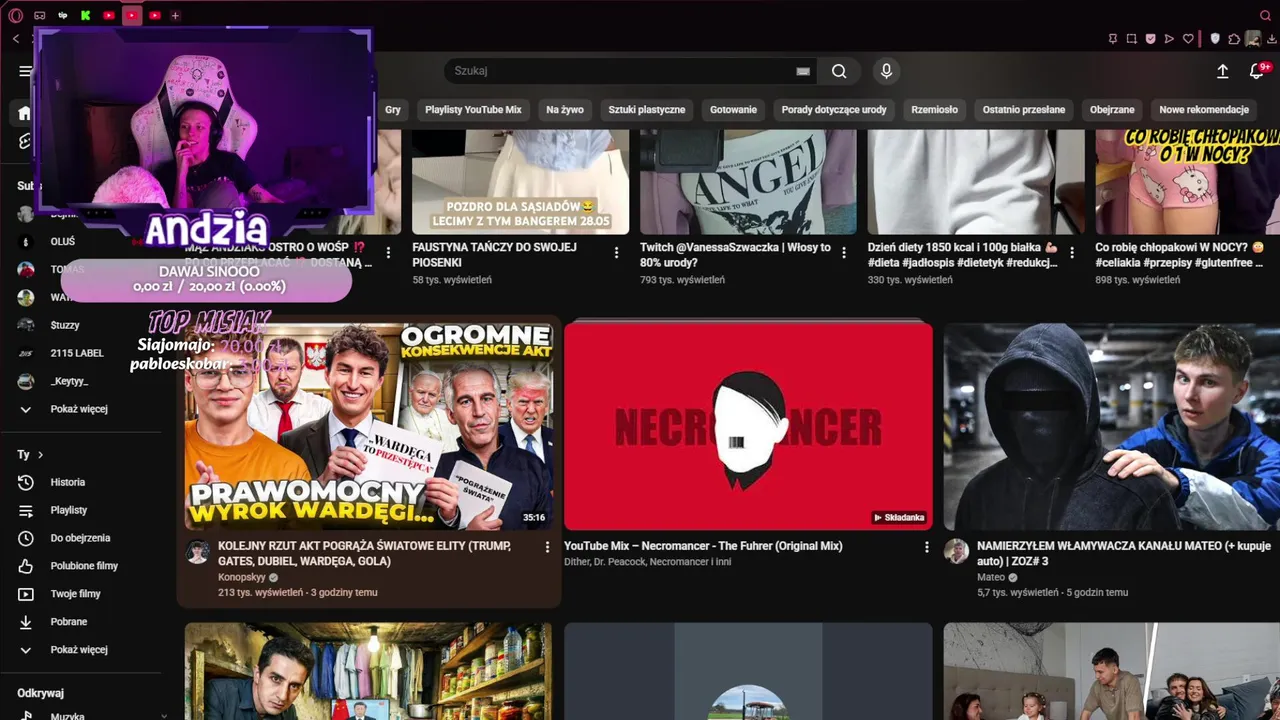The width and height of the screenshot is (1280, 720).
Task: Select the Ostatnio przesłane chip
Action: tap(1024, 110)
